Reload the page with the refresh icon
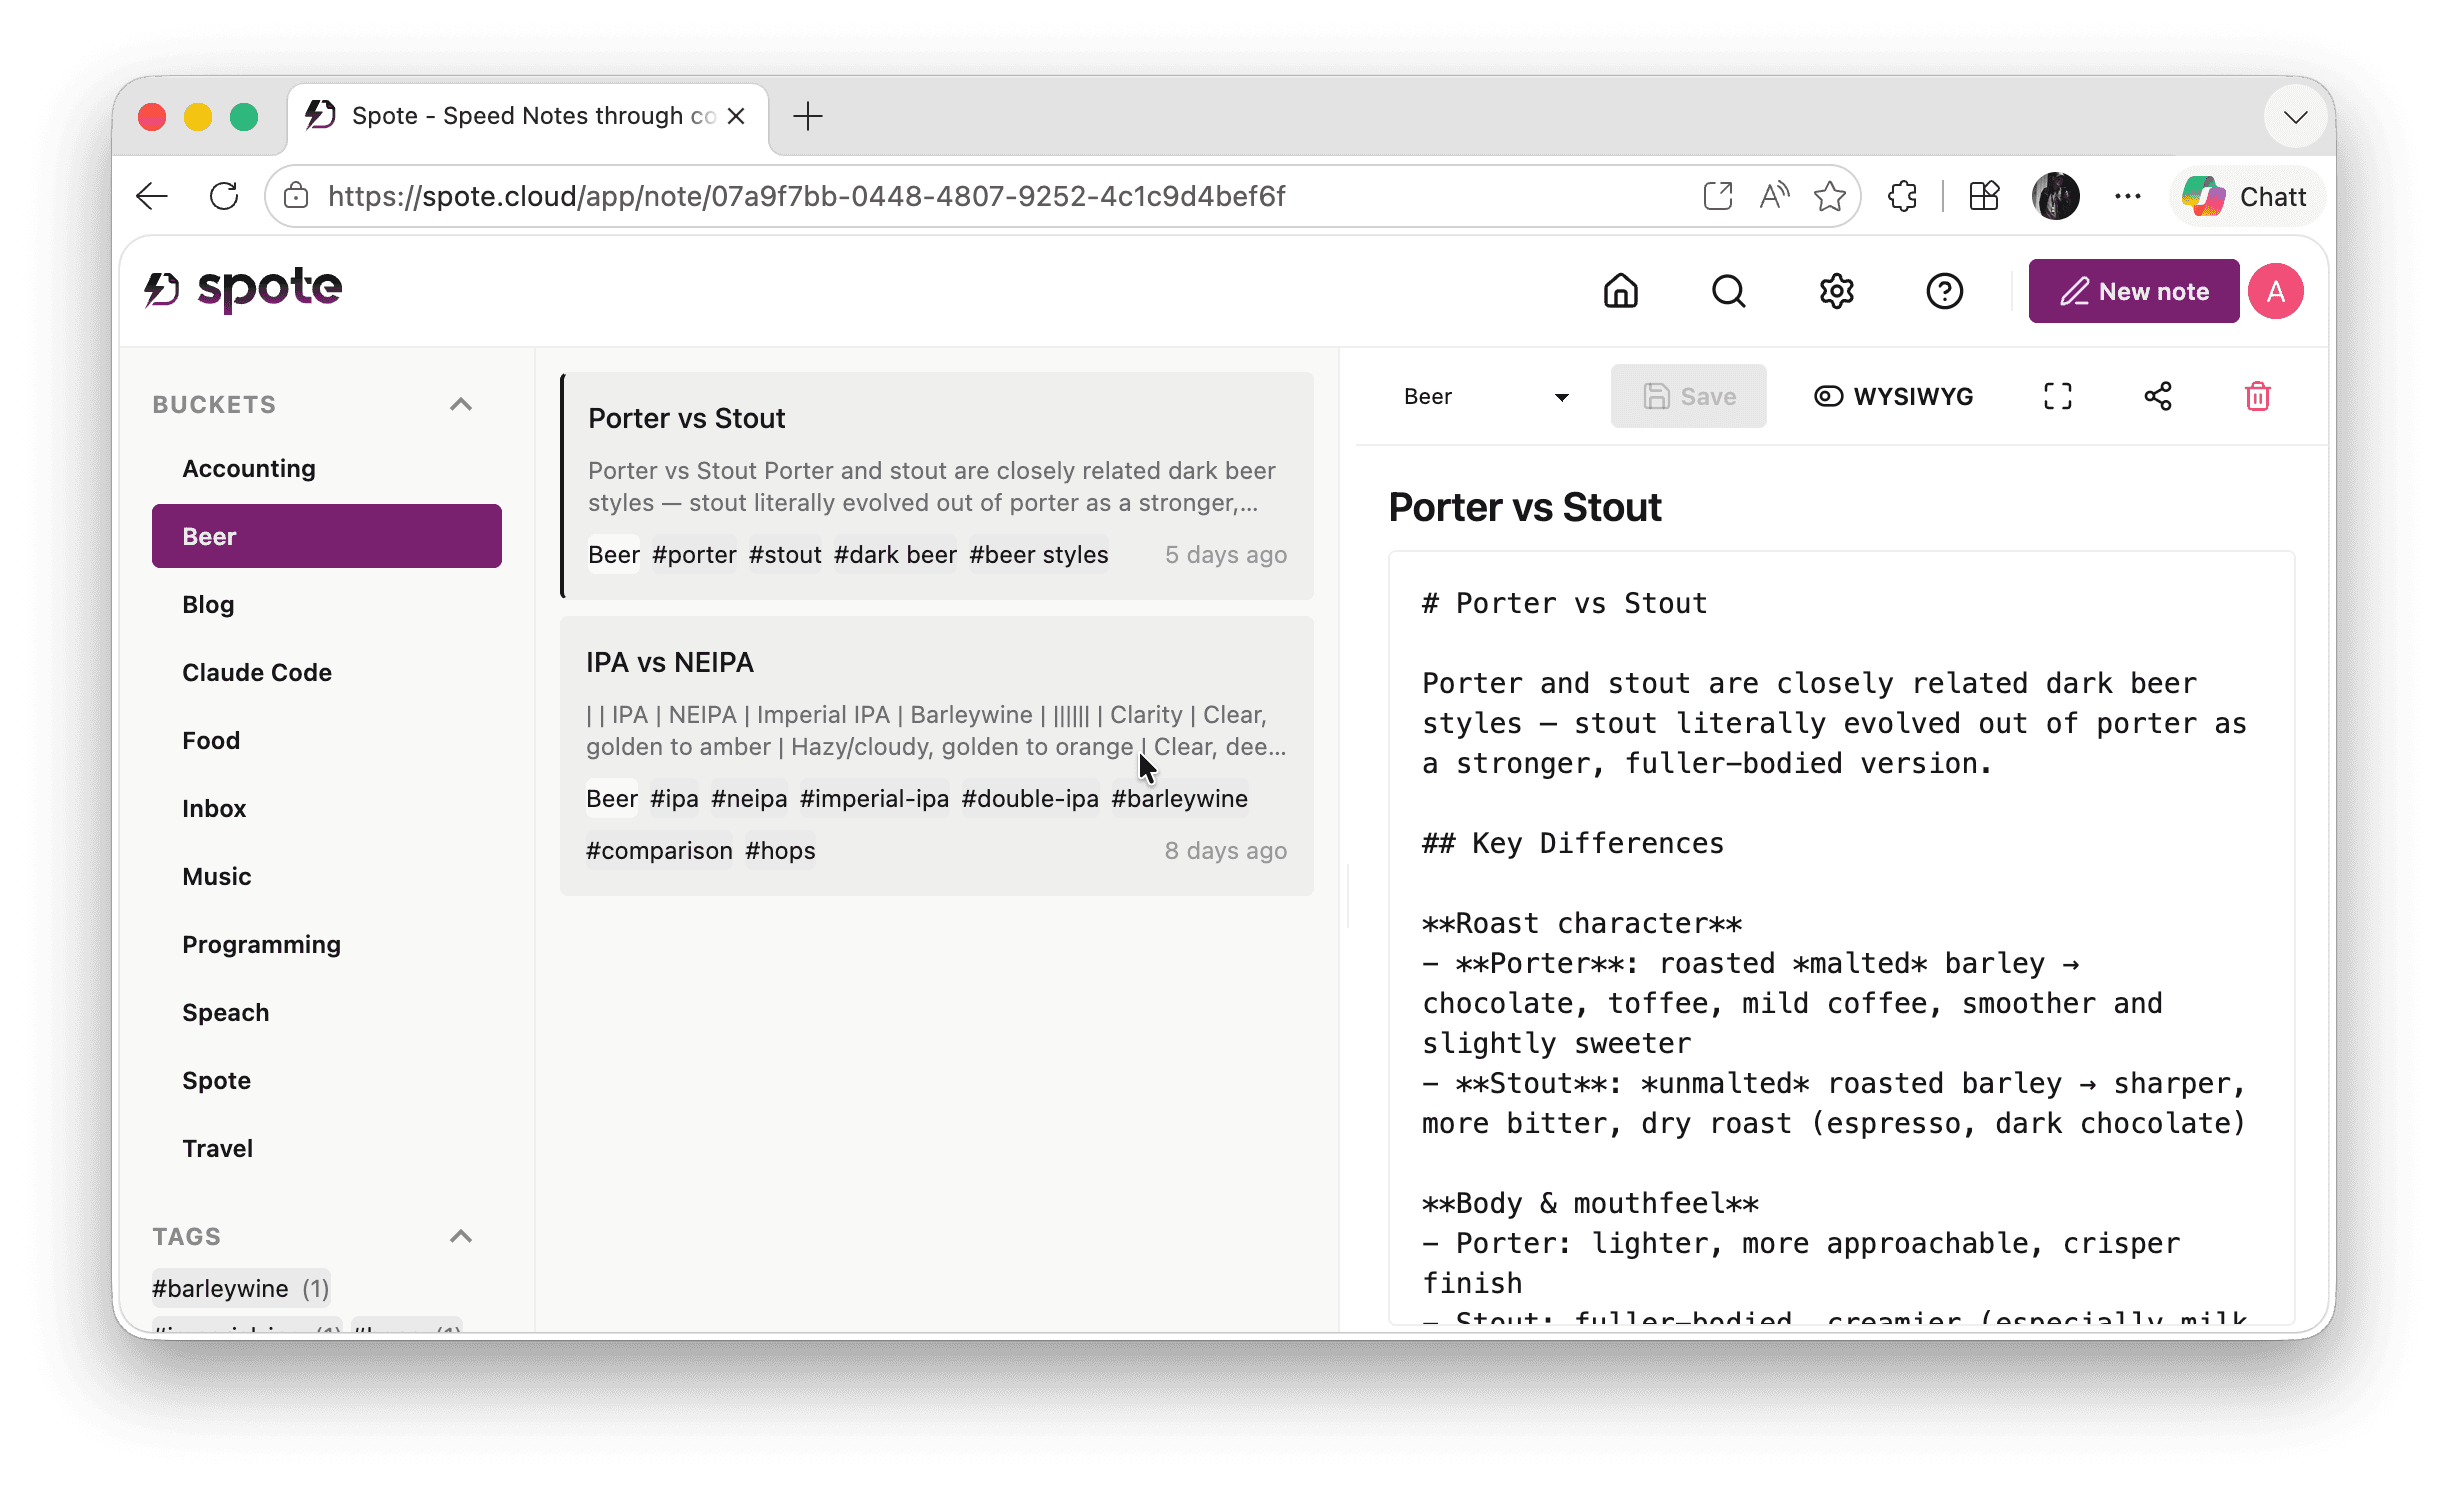 (224, 196)
